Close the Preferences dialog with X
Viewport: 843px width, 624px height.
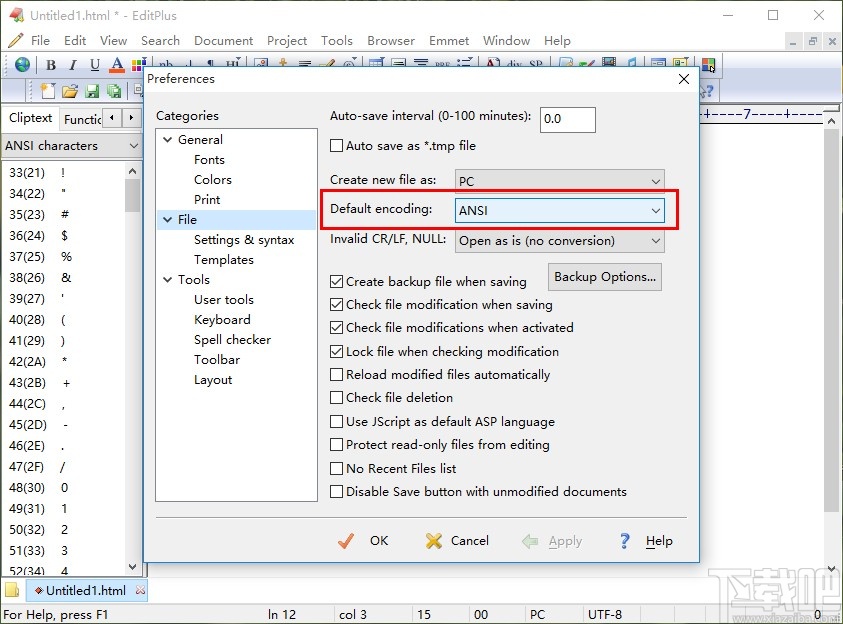pos(684,80)
